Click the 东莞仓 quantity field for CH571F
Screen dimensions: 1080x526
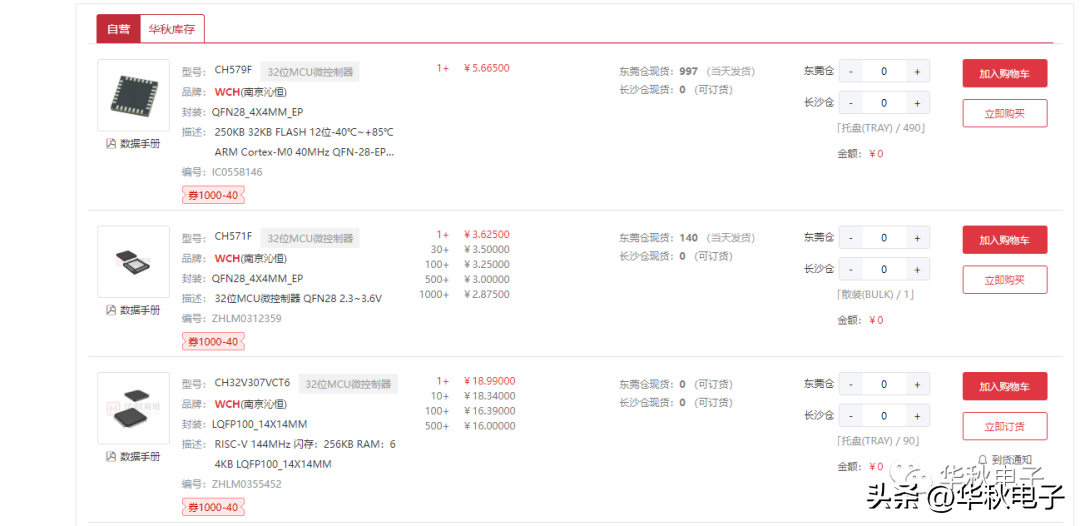pyautogui.click(x=883, y=238)
